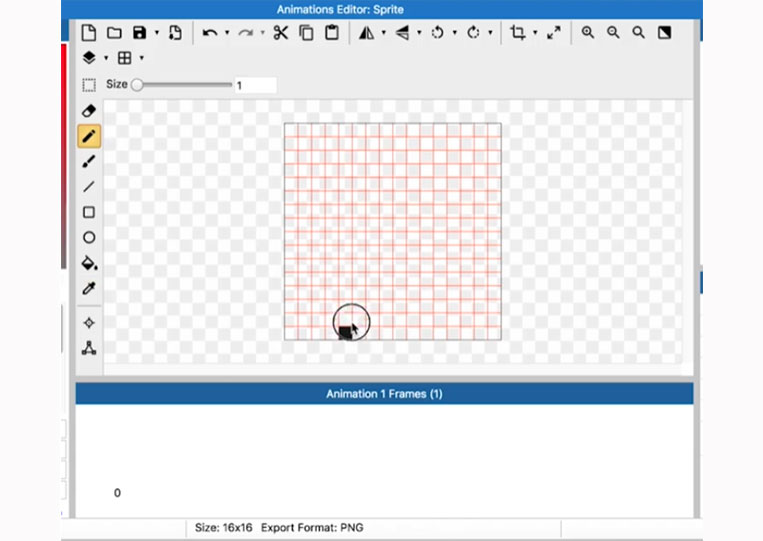Viewport: 763px width, 541px height.
Task: Click the scale/resize arrows icon
Action: pos(553,33)
